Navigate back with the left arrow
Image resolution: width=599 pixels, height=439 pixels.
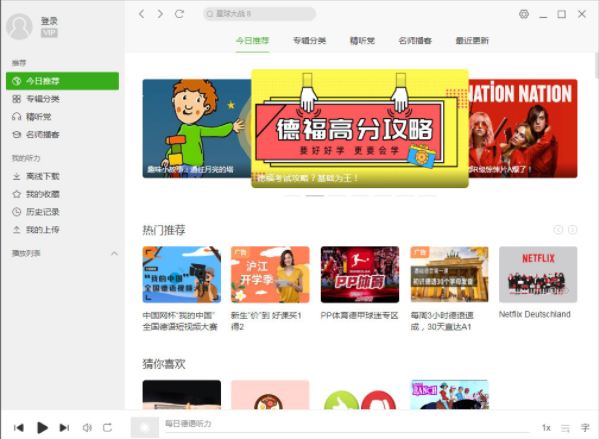coord(142,14)
